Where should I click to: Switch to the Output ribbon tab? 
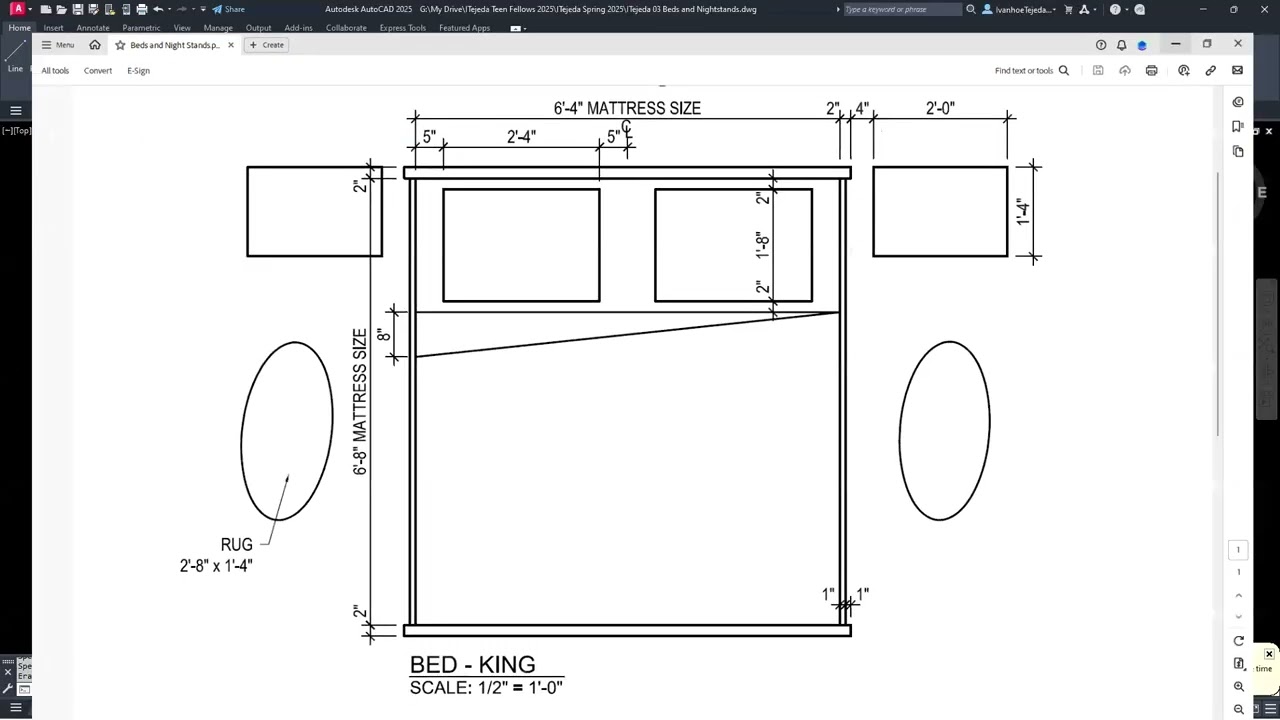click(258, 28)
